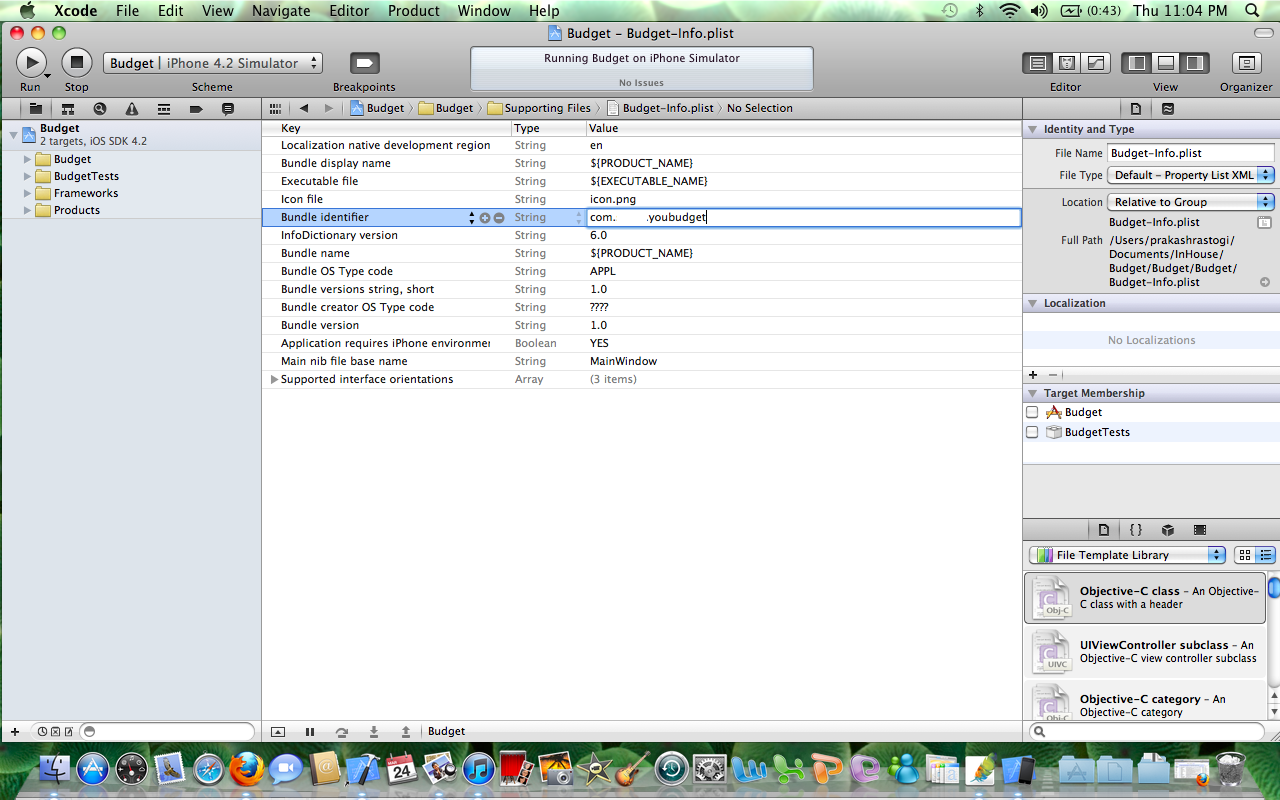Show the Issue navigator

point(132,108)
